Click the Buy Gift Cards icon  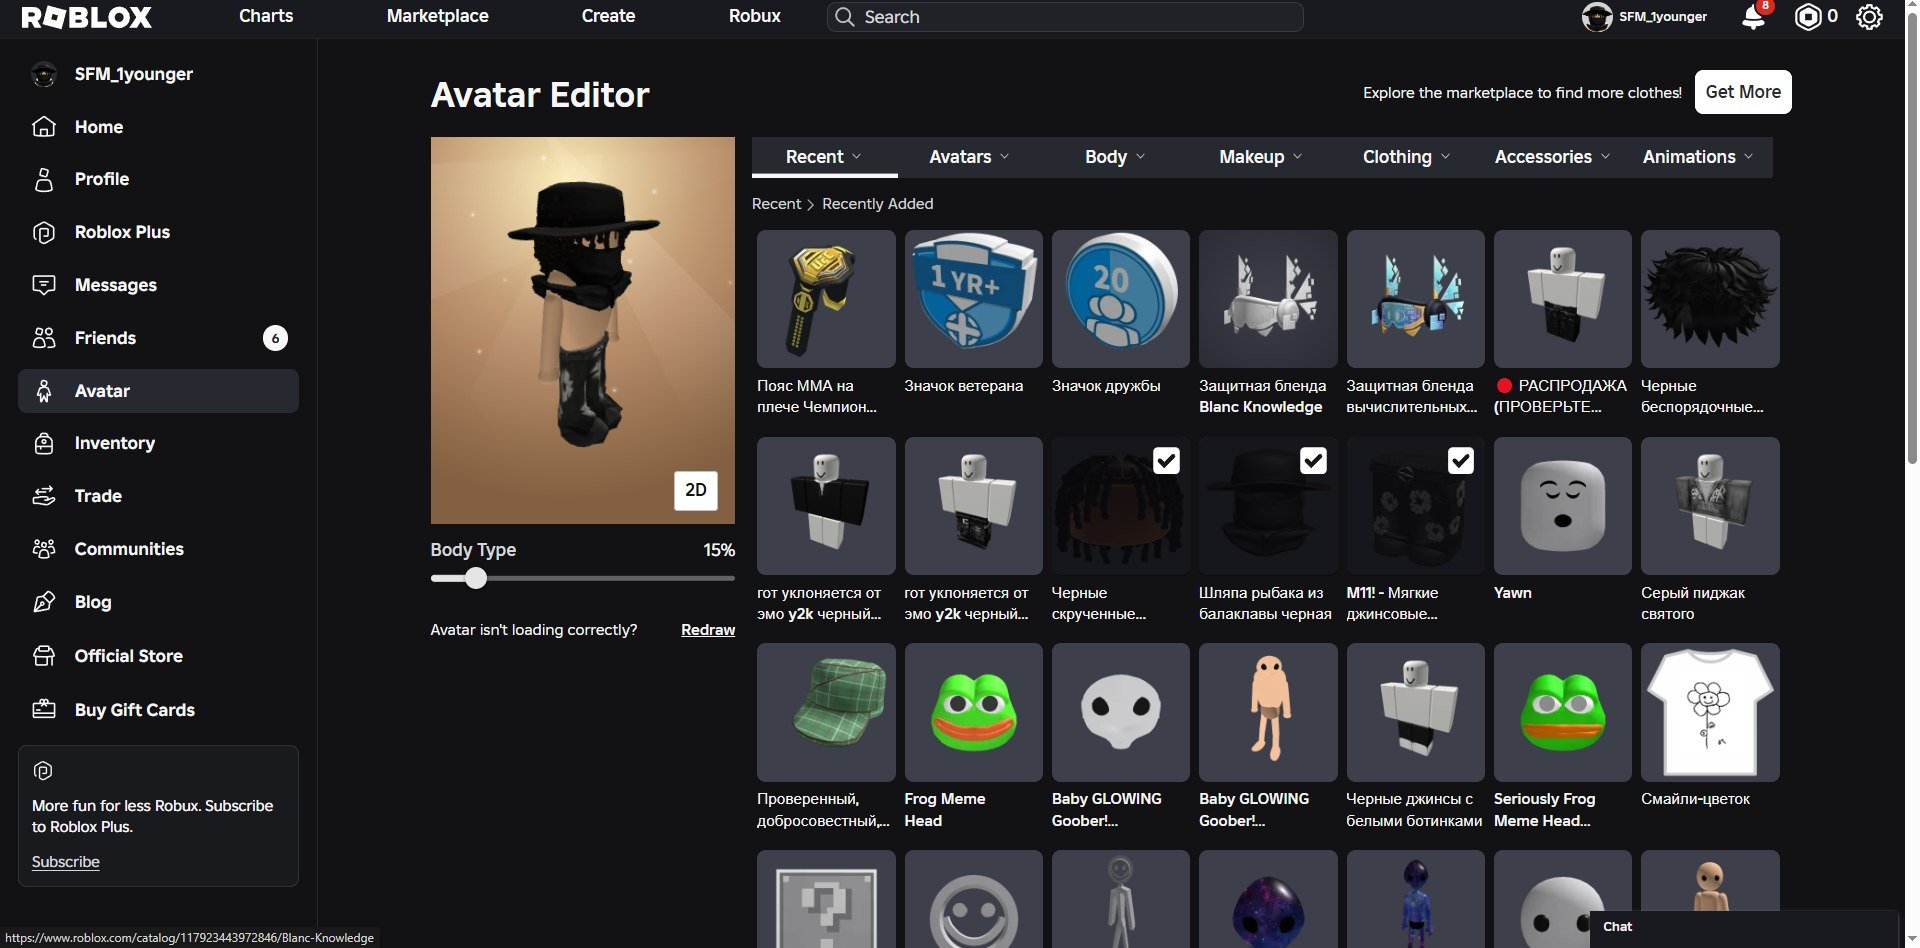pyautogui.click(x=44, y=709)
